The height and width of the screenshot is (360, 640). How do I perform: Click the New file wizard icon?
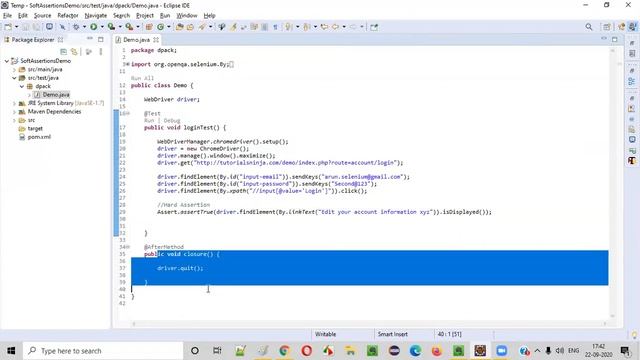coord(8,27)
